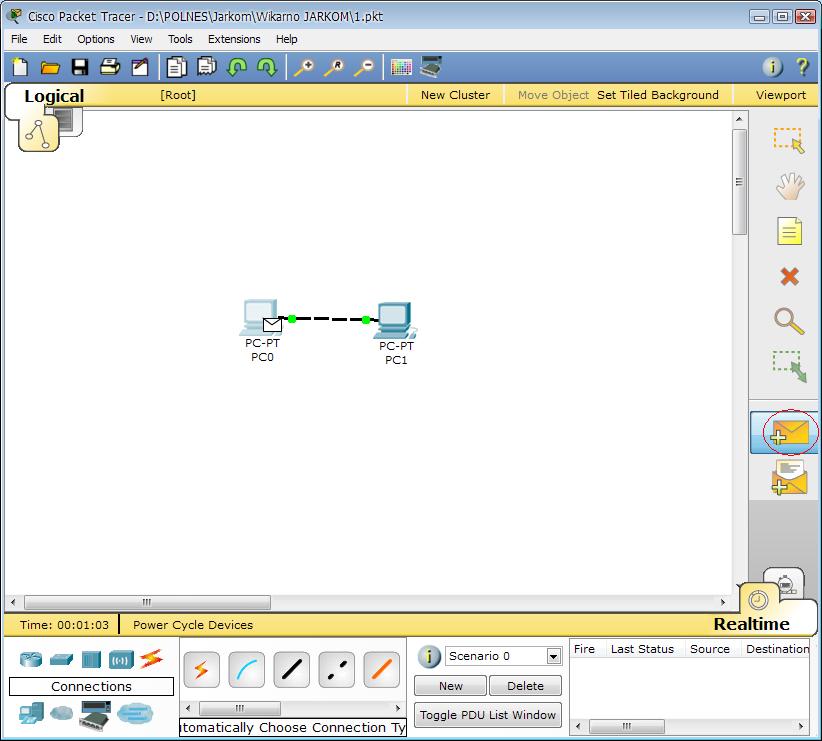Viewport: 822px width, 741px height.
Task: Pick Copper Straight-Through cable
Action: point(291,670)
